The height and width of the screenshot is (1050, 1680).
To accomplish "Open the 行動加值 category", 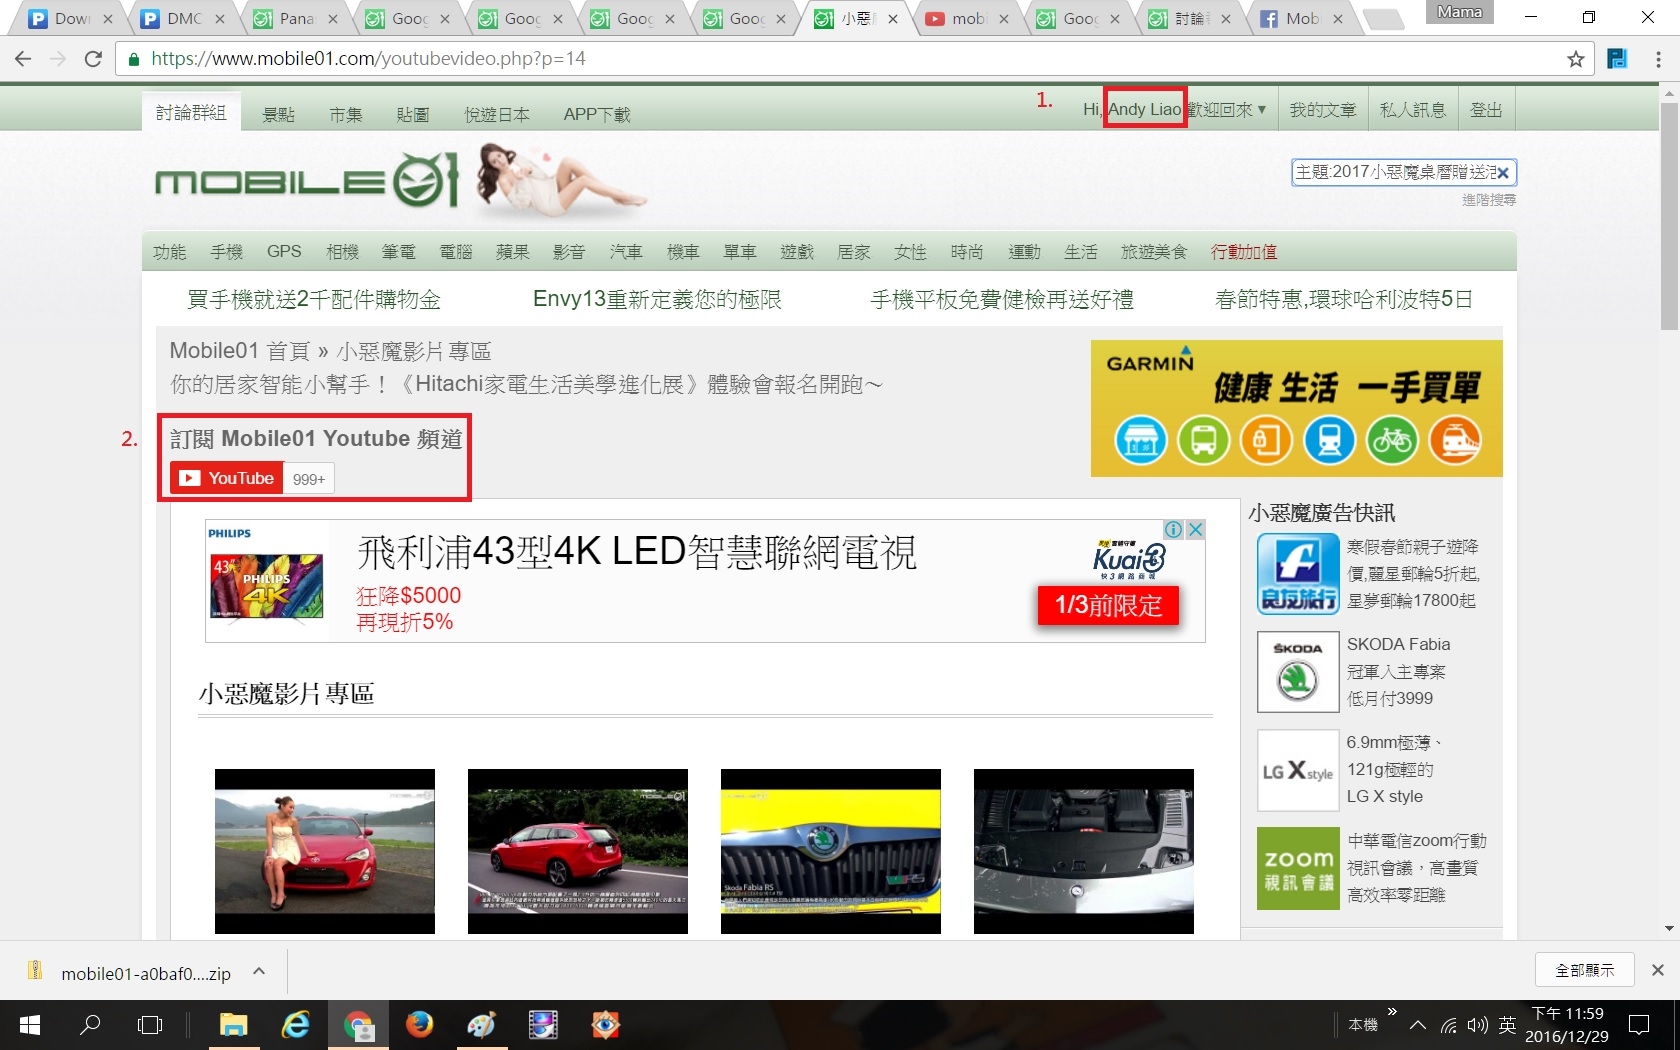I will (x=1244, y=252).
